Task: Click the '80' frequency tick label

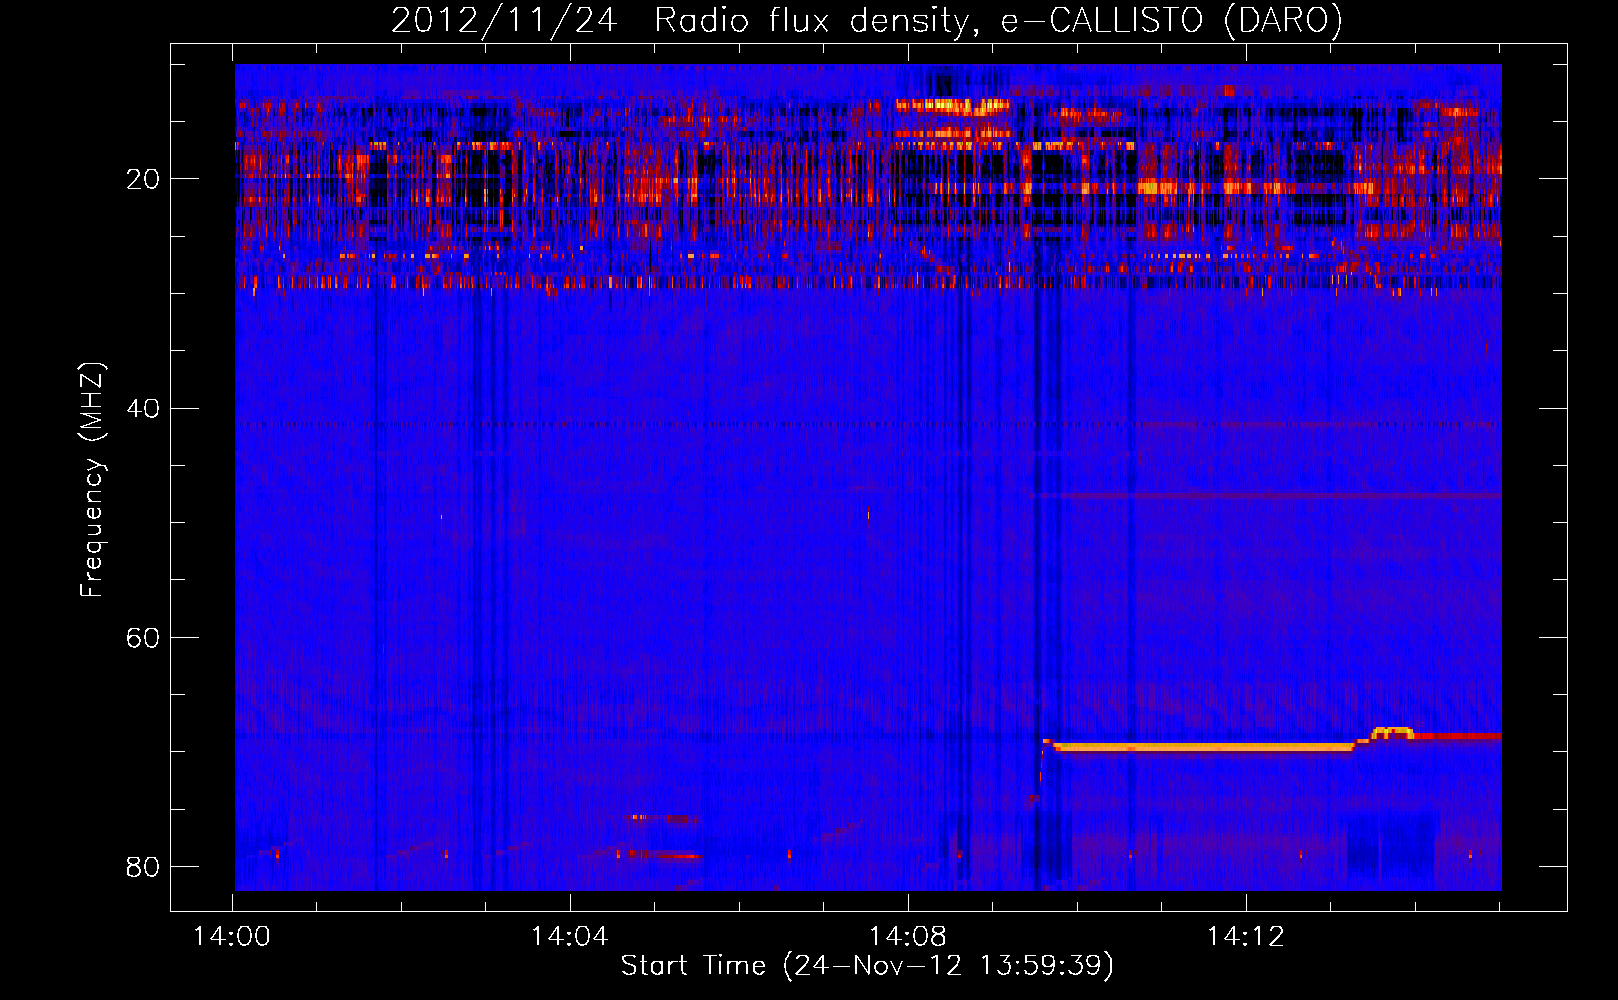Action: (x=143, y=867)
